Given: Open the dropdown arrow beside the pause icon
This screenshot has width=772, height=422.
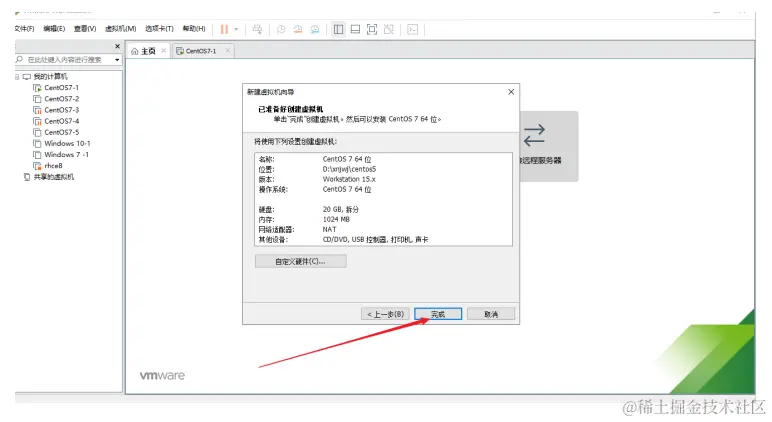Looking at the screenshot, I should 236,30.
